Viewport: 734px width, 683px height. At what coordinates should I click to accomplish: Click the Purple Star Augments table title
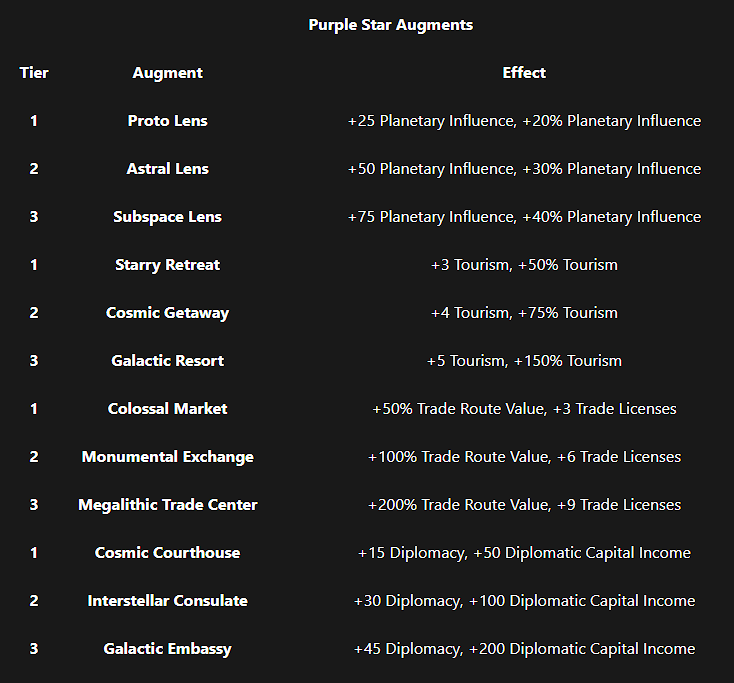tap(390, 25)
